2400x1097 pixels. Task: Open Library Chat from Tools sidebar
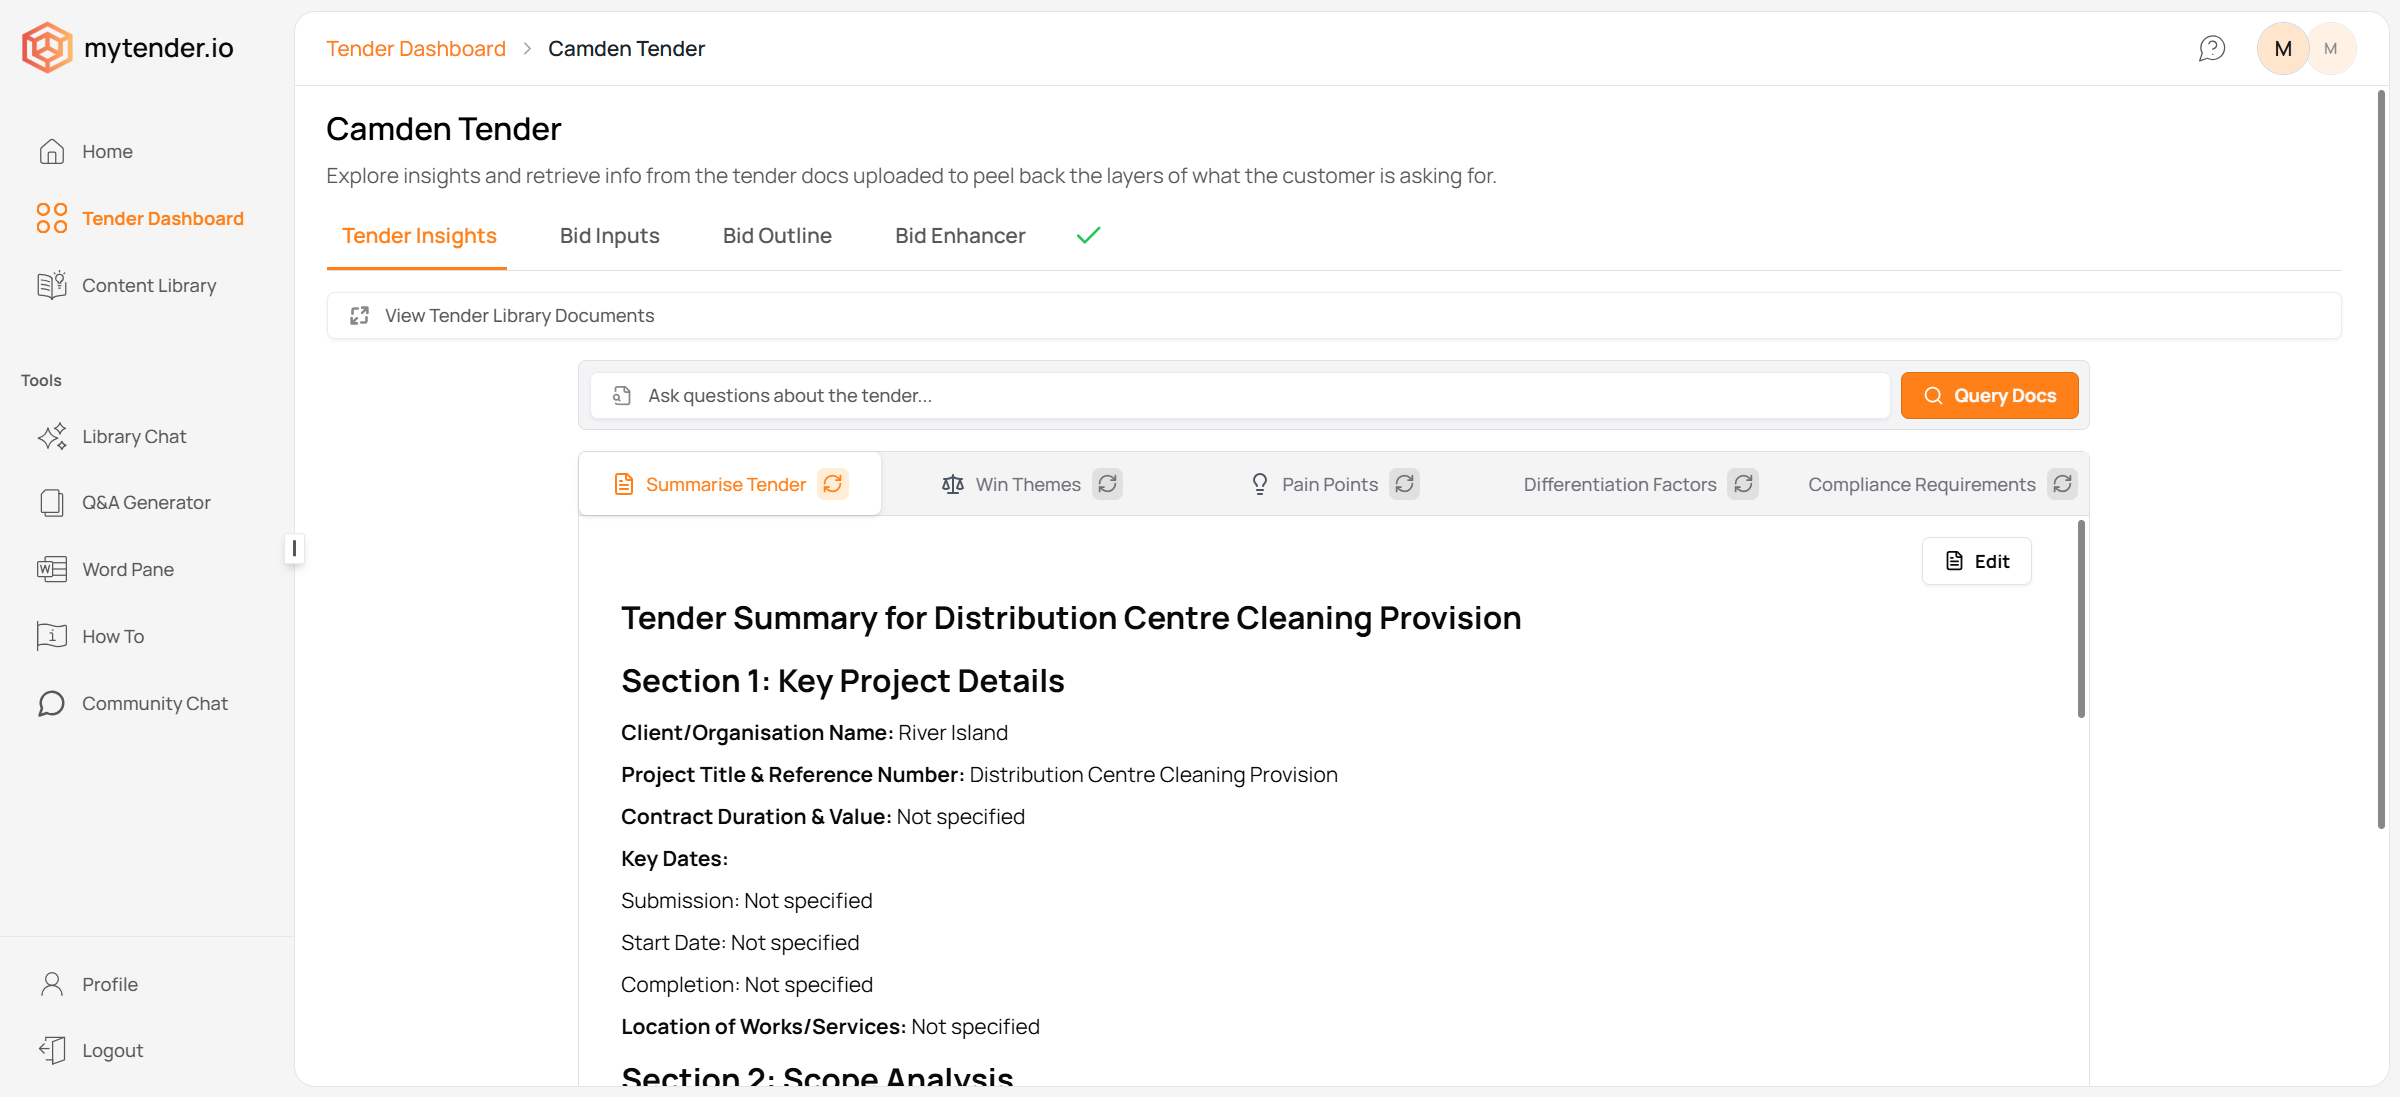134,436
